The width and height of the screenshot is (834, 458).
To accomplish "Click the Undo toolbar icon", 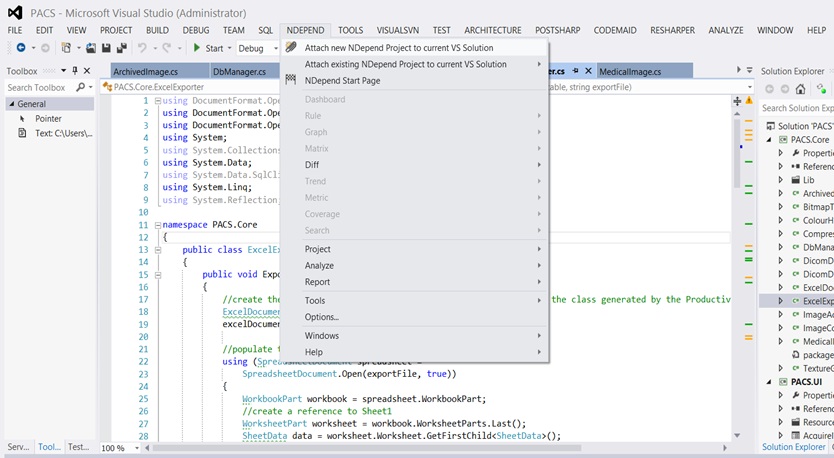I will (141, 48).
